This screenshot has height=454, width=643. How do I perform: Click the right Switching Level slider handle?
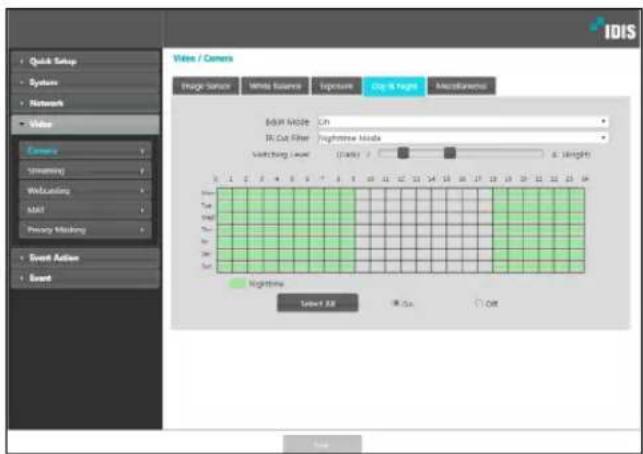coord(450,153)
